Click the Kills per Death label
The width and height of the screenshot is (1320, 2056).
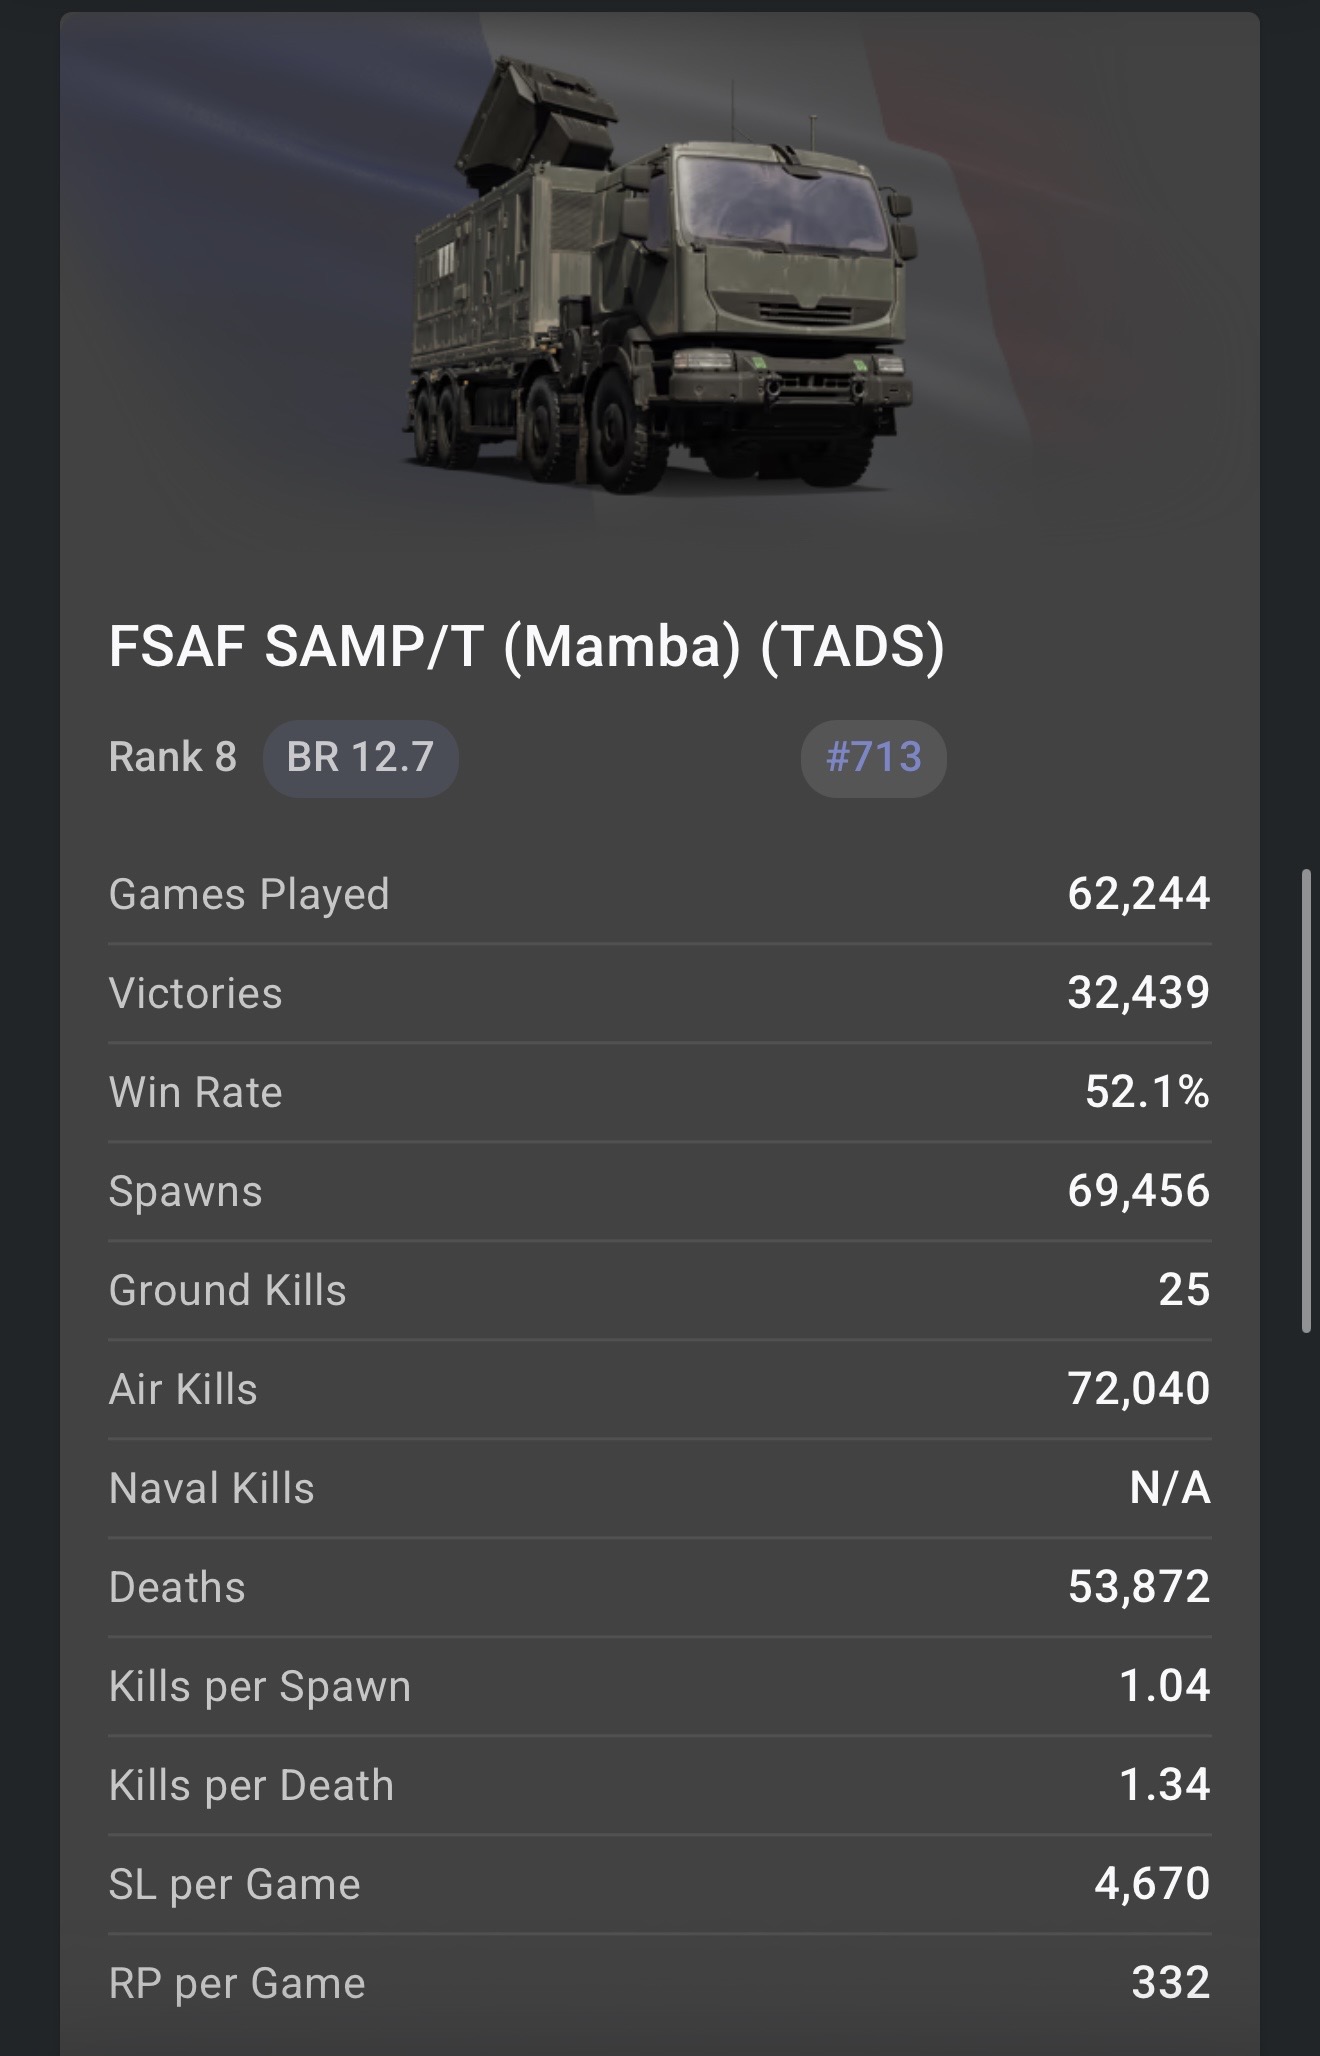pyautogui.click(x=252, y=1785)
